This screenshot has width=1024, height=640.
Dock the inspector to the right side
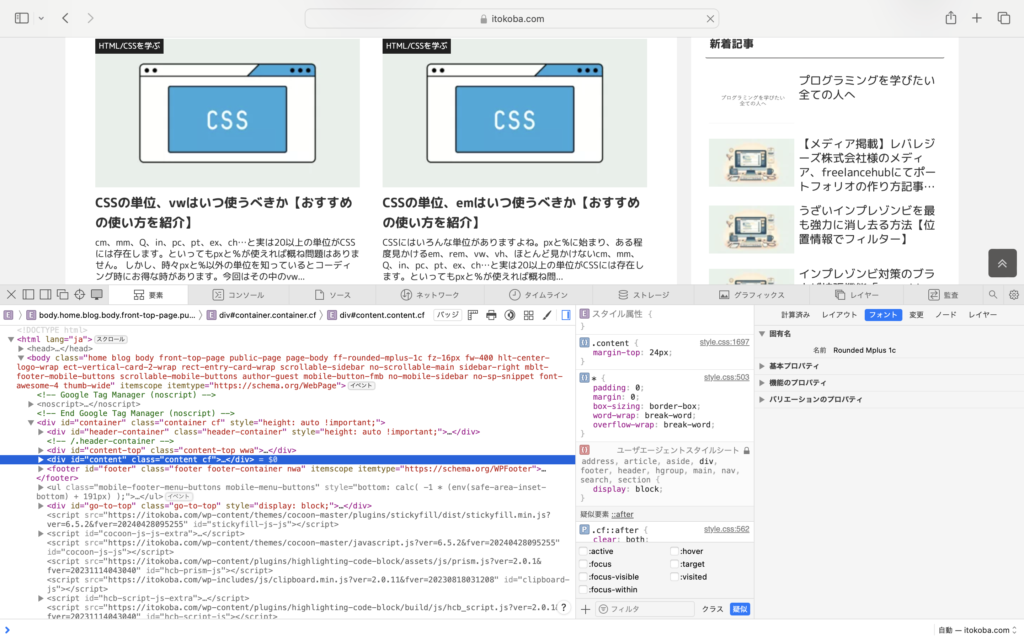[x=45, y=295]
